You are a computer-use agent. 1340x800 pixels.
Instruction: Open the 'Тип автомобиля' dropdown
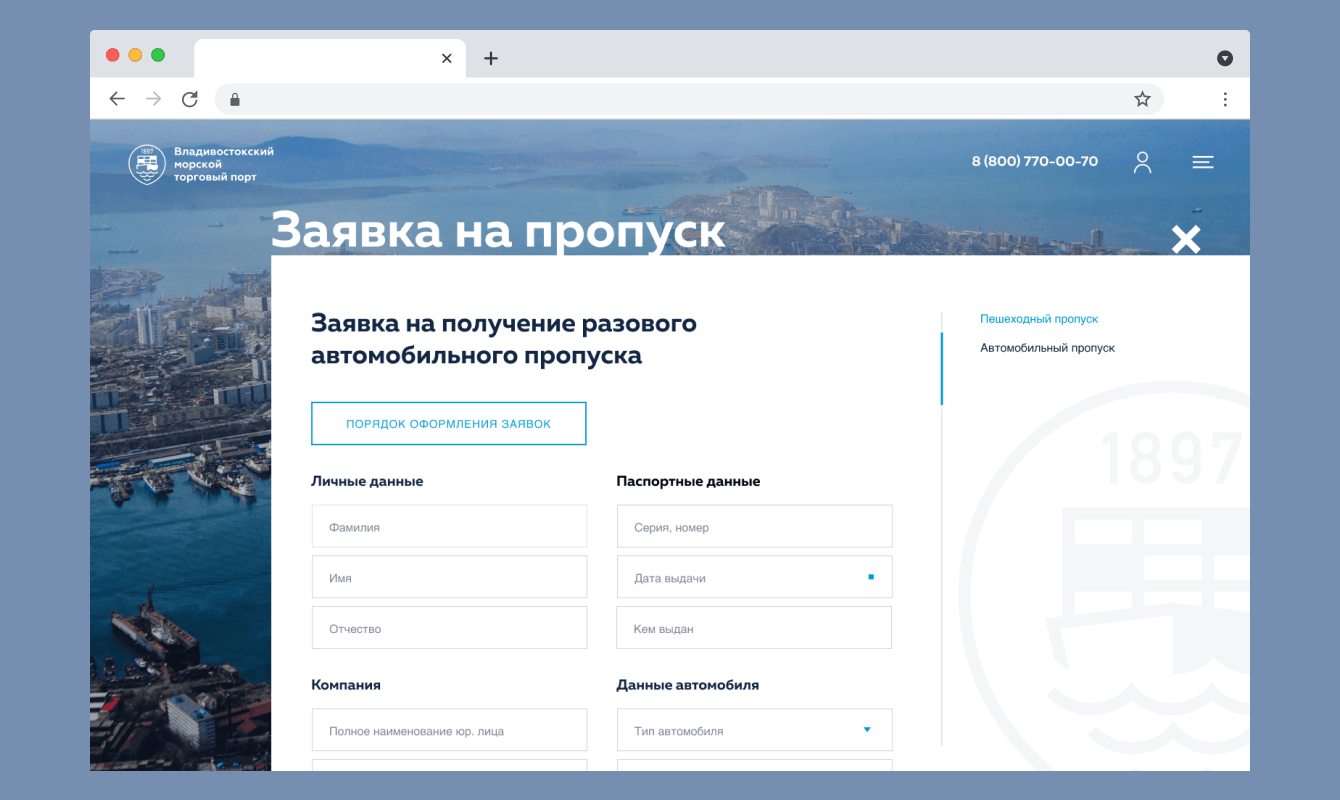tap(755, 731)
